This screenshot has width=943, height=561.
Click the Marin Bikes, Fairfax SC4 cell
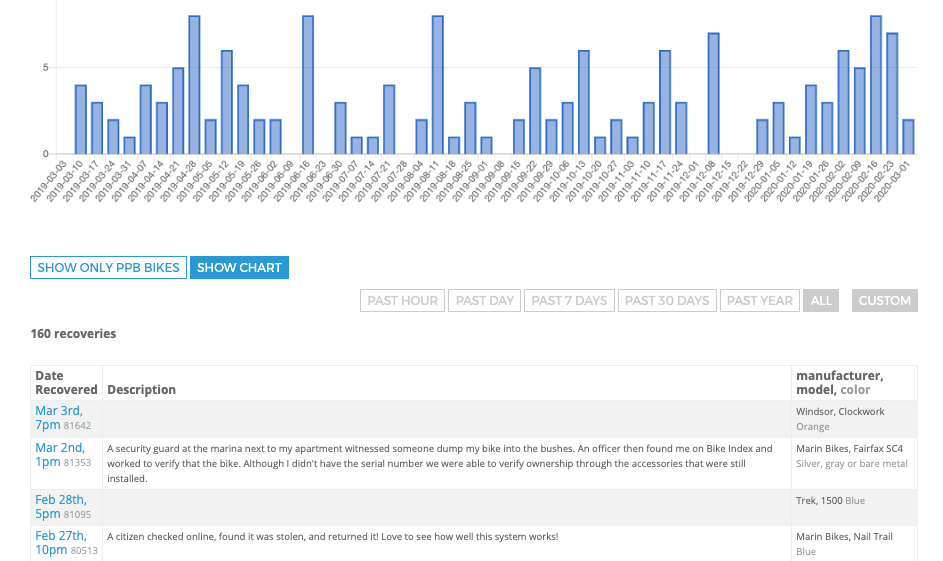click(849, 448)
